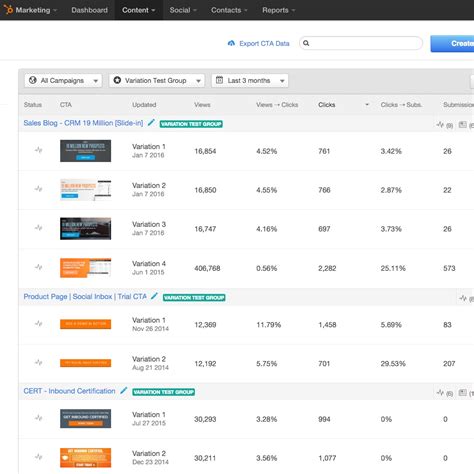Image resolution: width=474 pixels, height=474 pixels.
Task: Click the views-to-clicks value 11.79%
Action: pyautogui.click(x=268, y=325)
